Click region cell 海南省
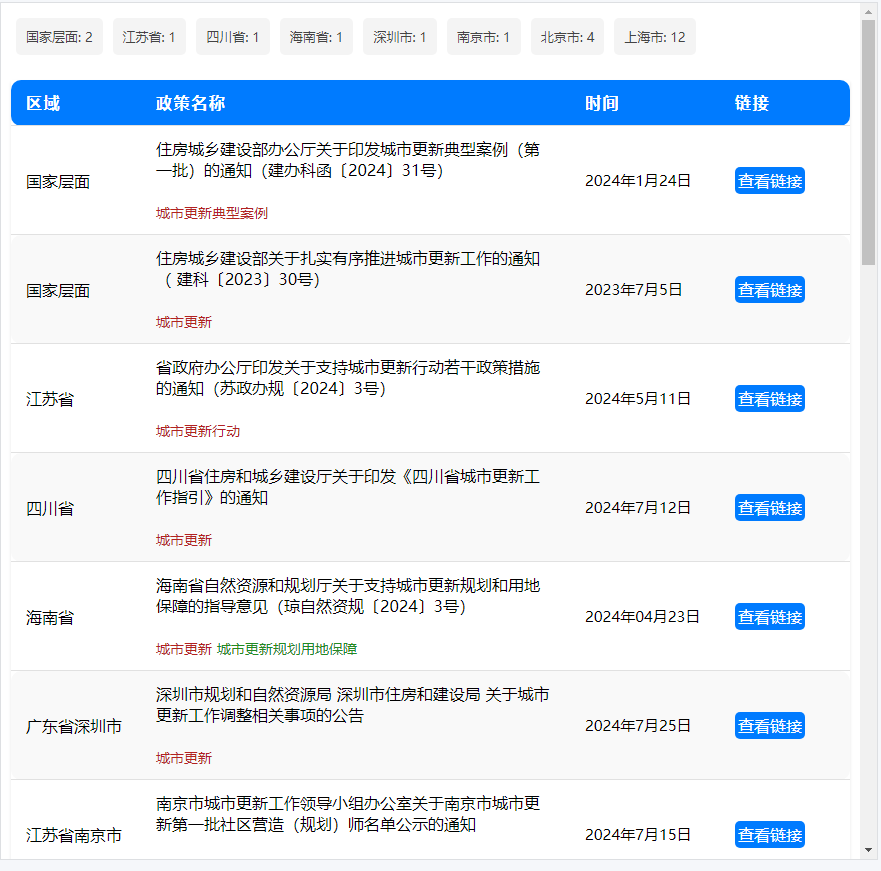Screen dimensions: 881x871 coord(50,618)
